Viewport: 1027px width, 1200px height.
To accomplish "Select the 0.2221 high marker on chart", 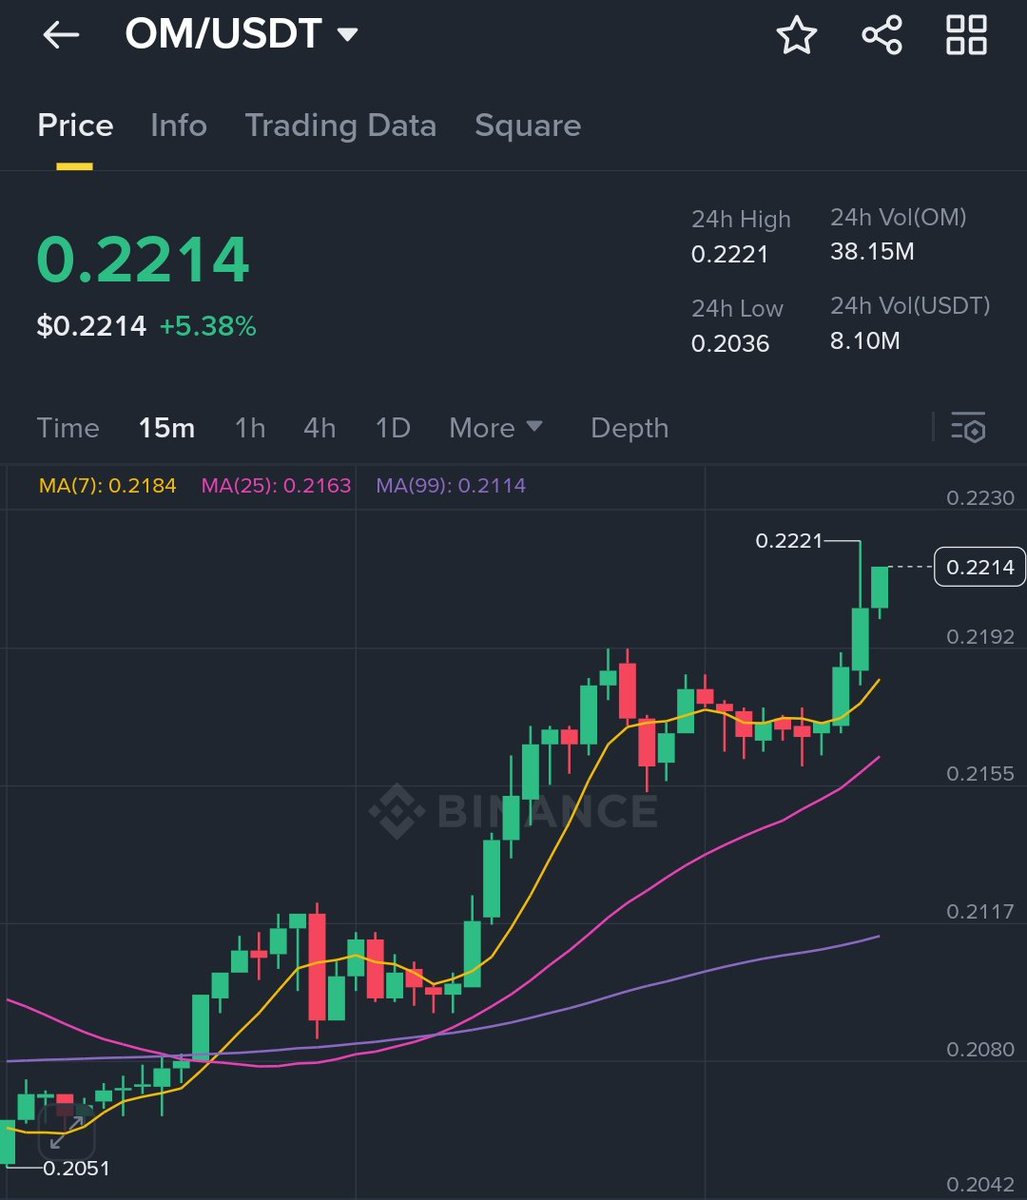I will coord(789,541).
